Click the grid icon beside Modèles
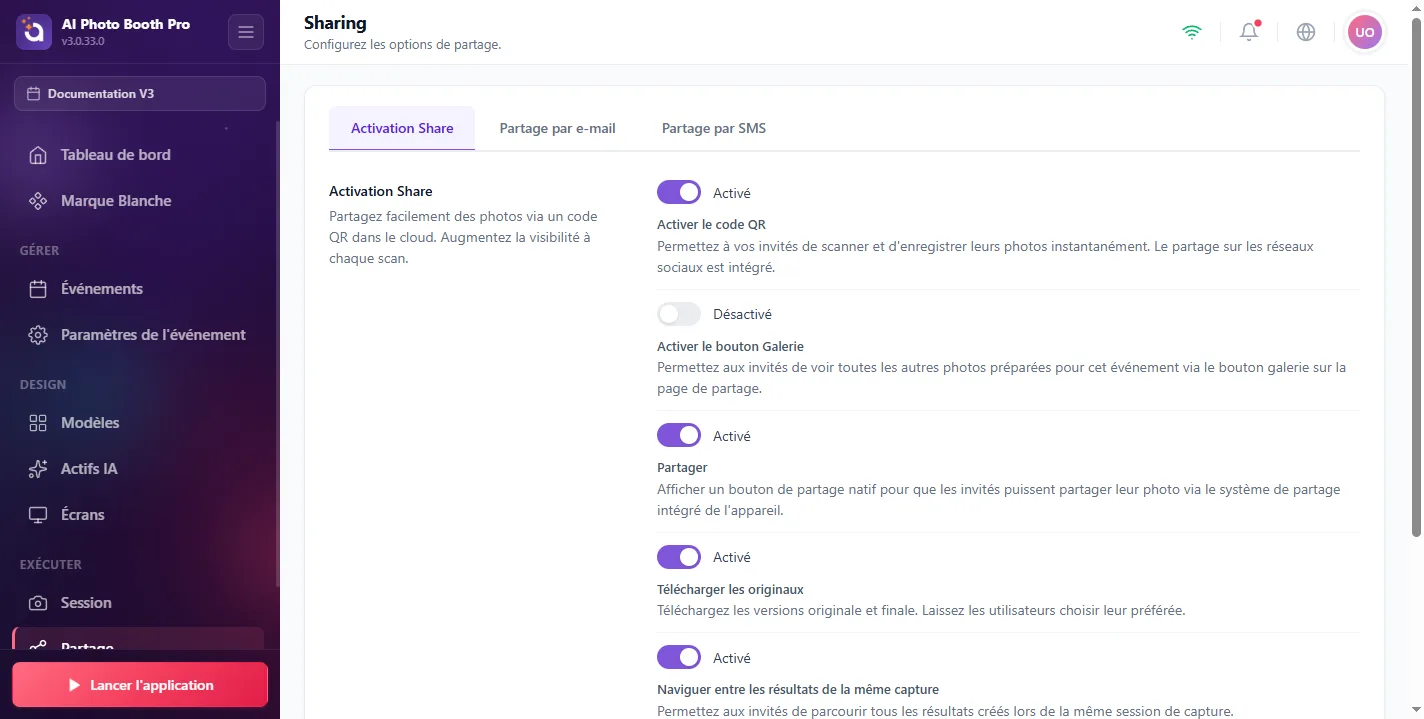This screenshot has height=719, width=1424. point(38,423)
